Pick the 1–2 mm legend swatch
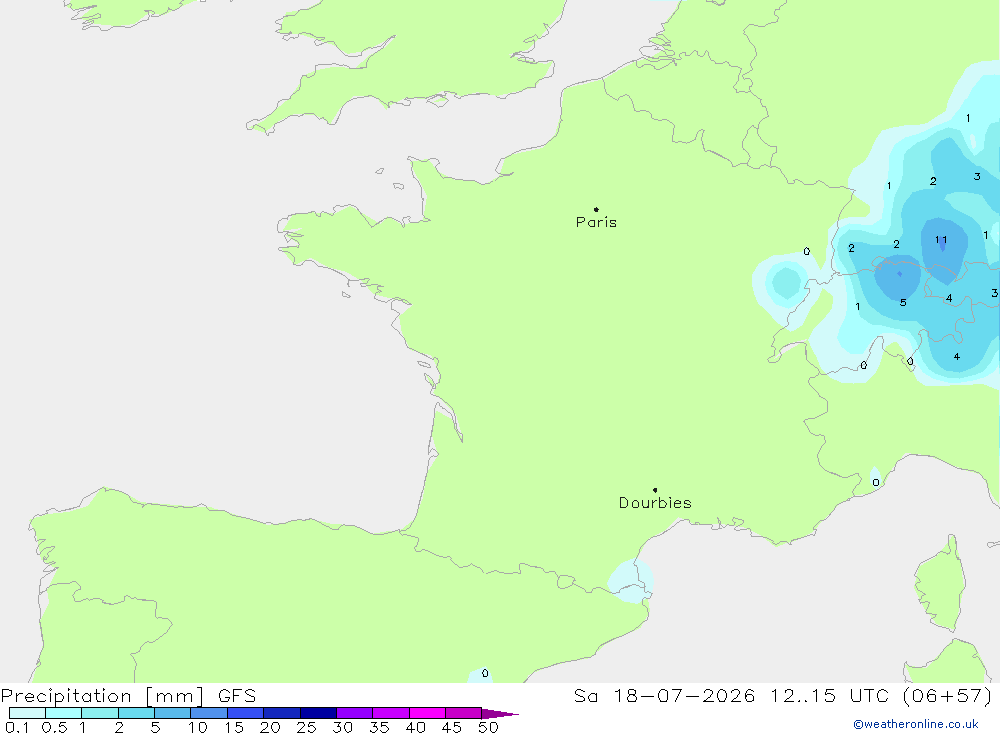Viewport: 1000px width, 733px height. (x=100, y=713)
